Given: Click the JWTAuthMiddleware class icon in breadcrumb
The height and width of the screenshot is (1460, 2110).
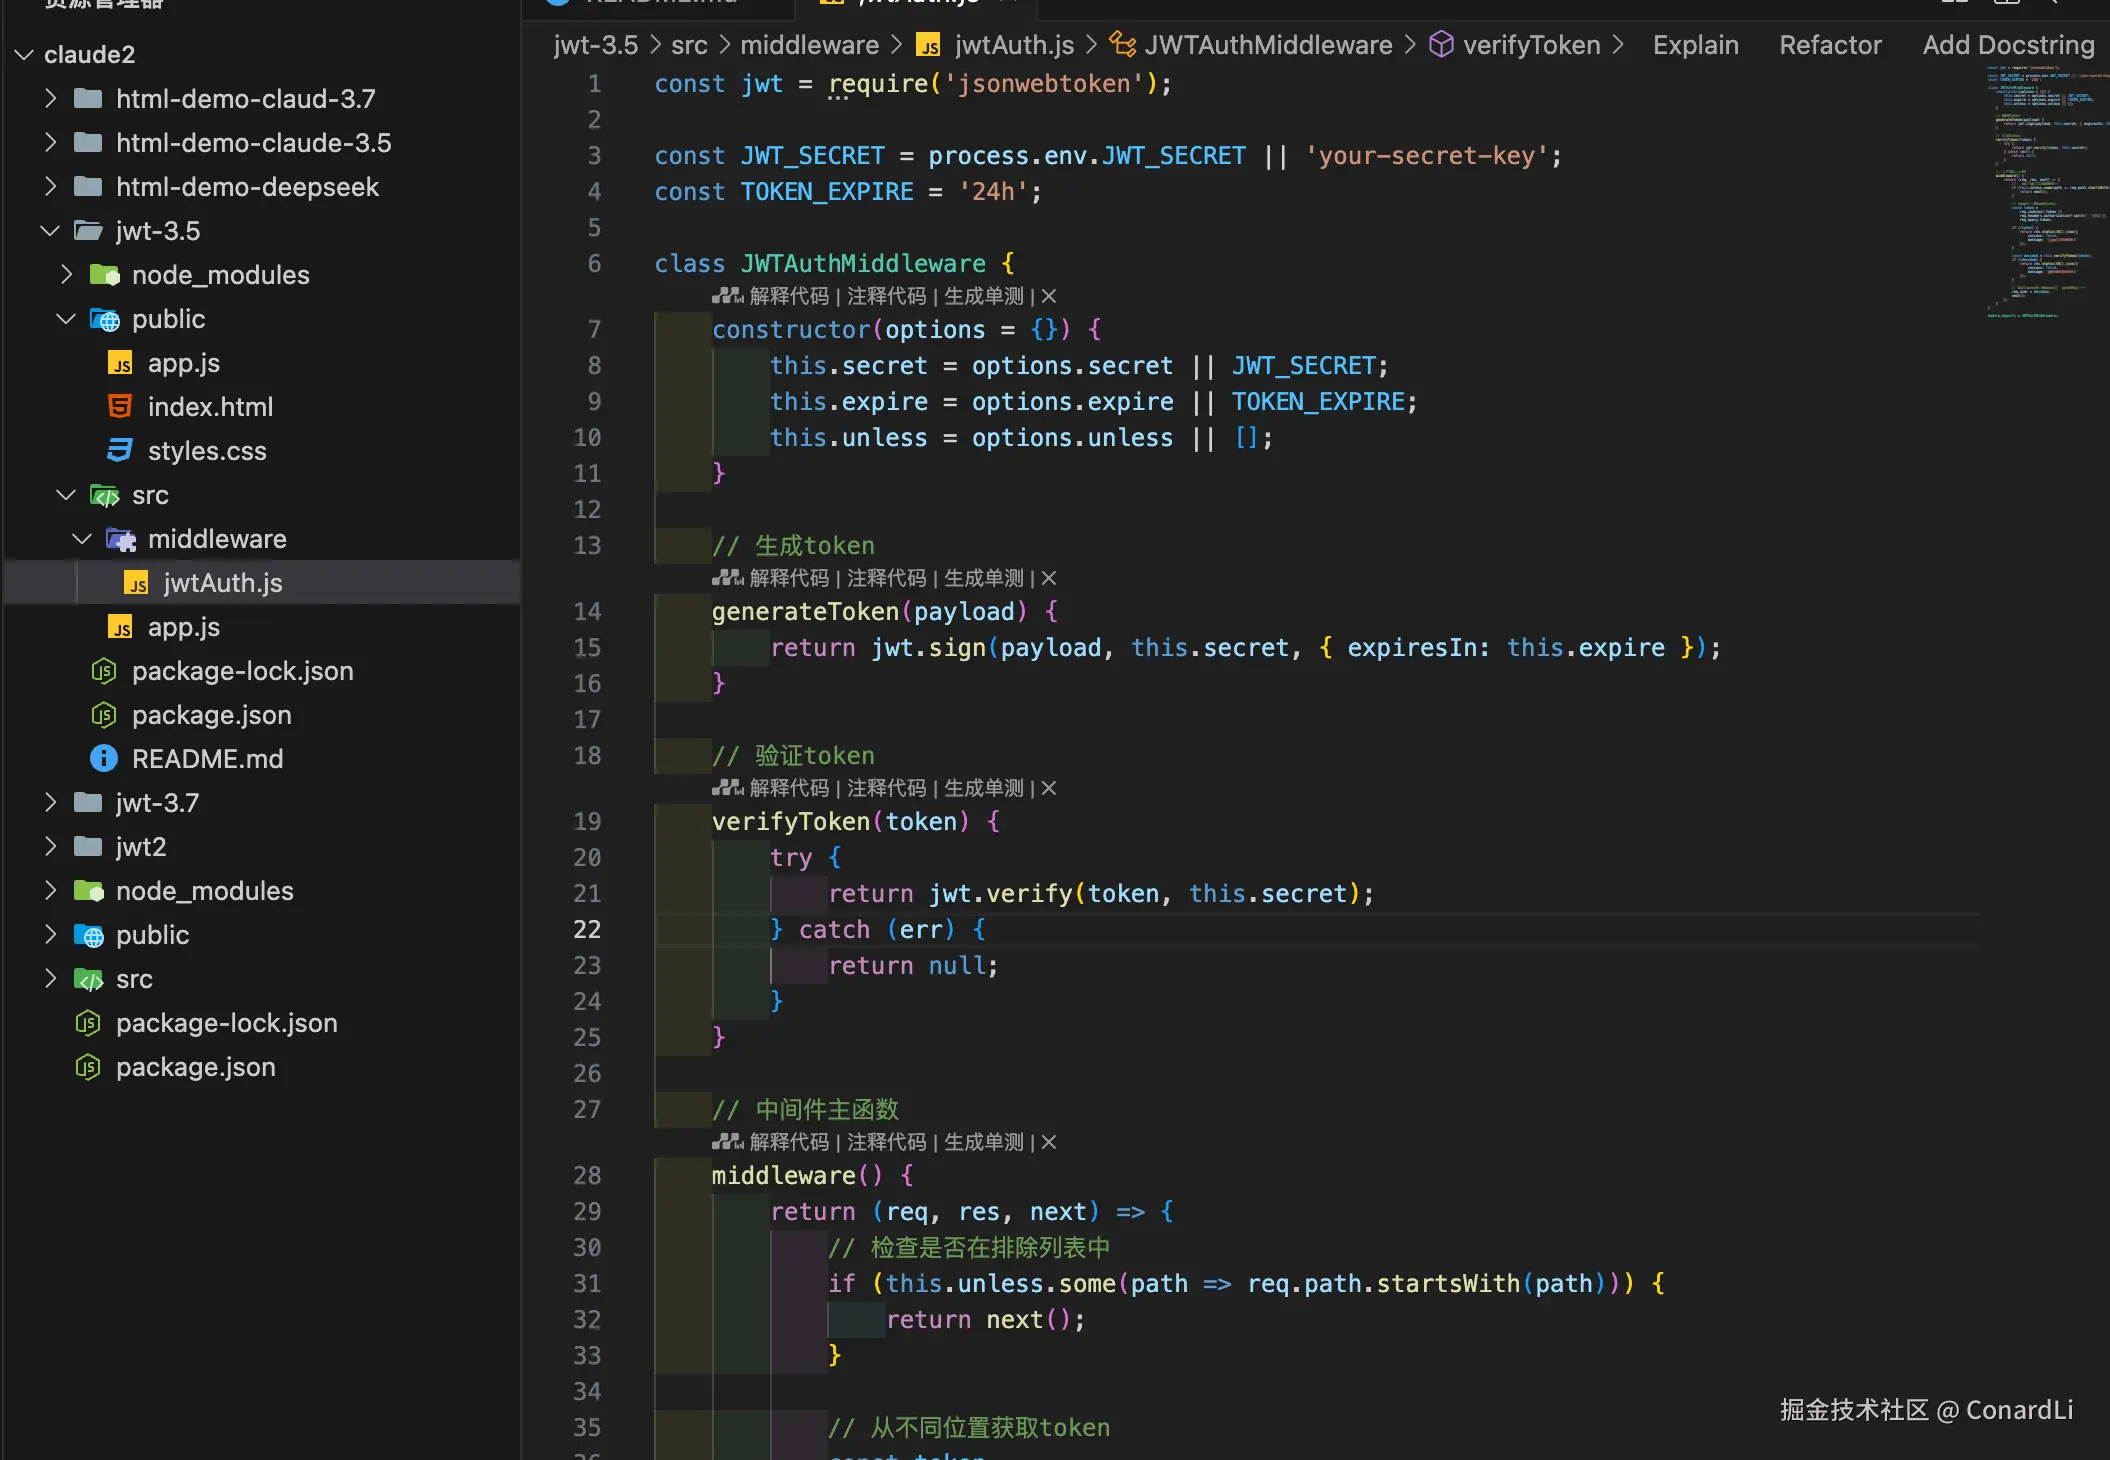Looking at the screenshot, I should coord(1123,45).
